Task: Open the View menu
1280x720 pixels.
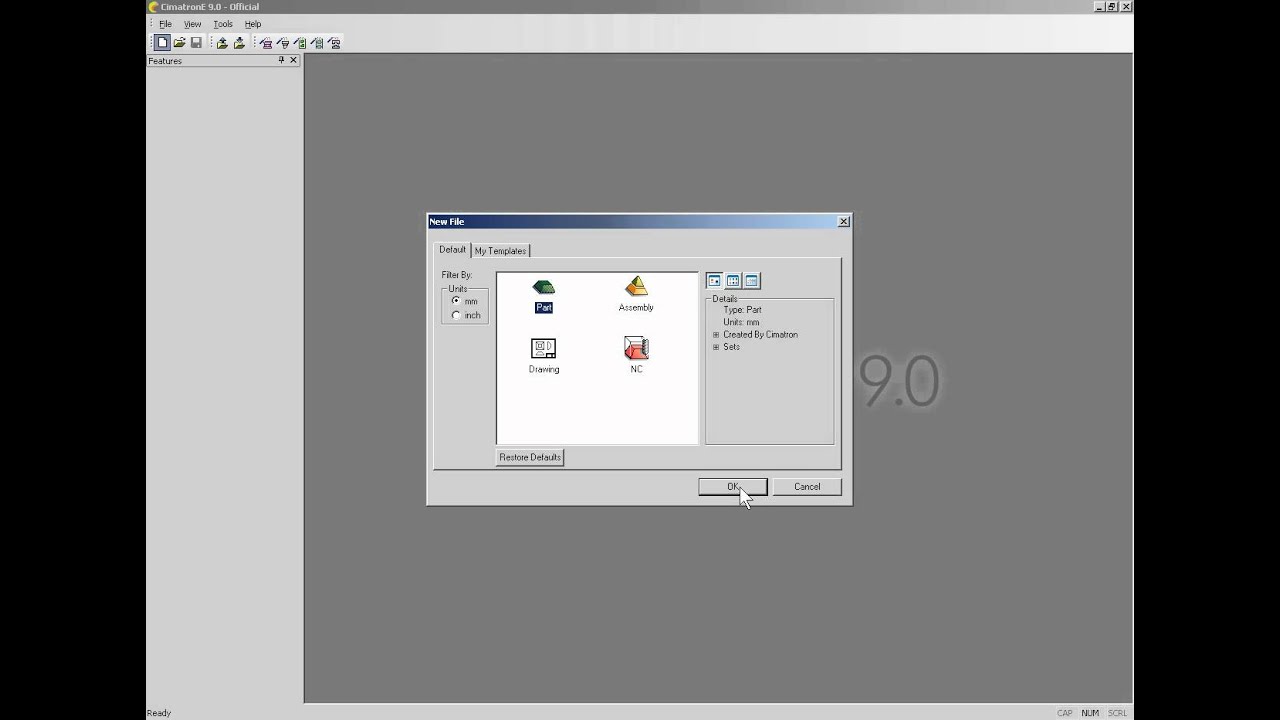Action: tap(192, 24)
